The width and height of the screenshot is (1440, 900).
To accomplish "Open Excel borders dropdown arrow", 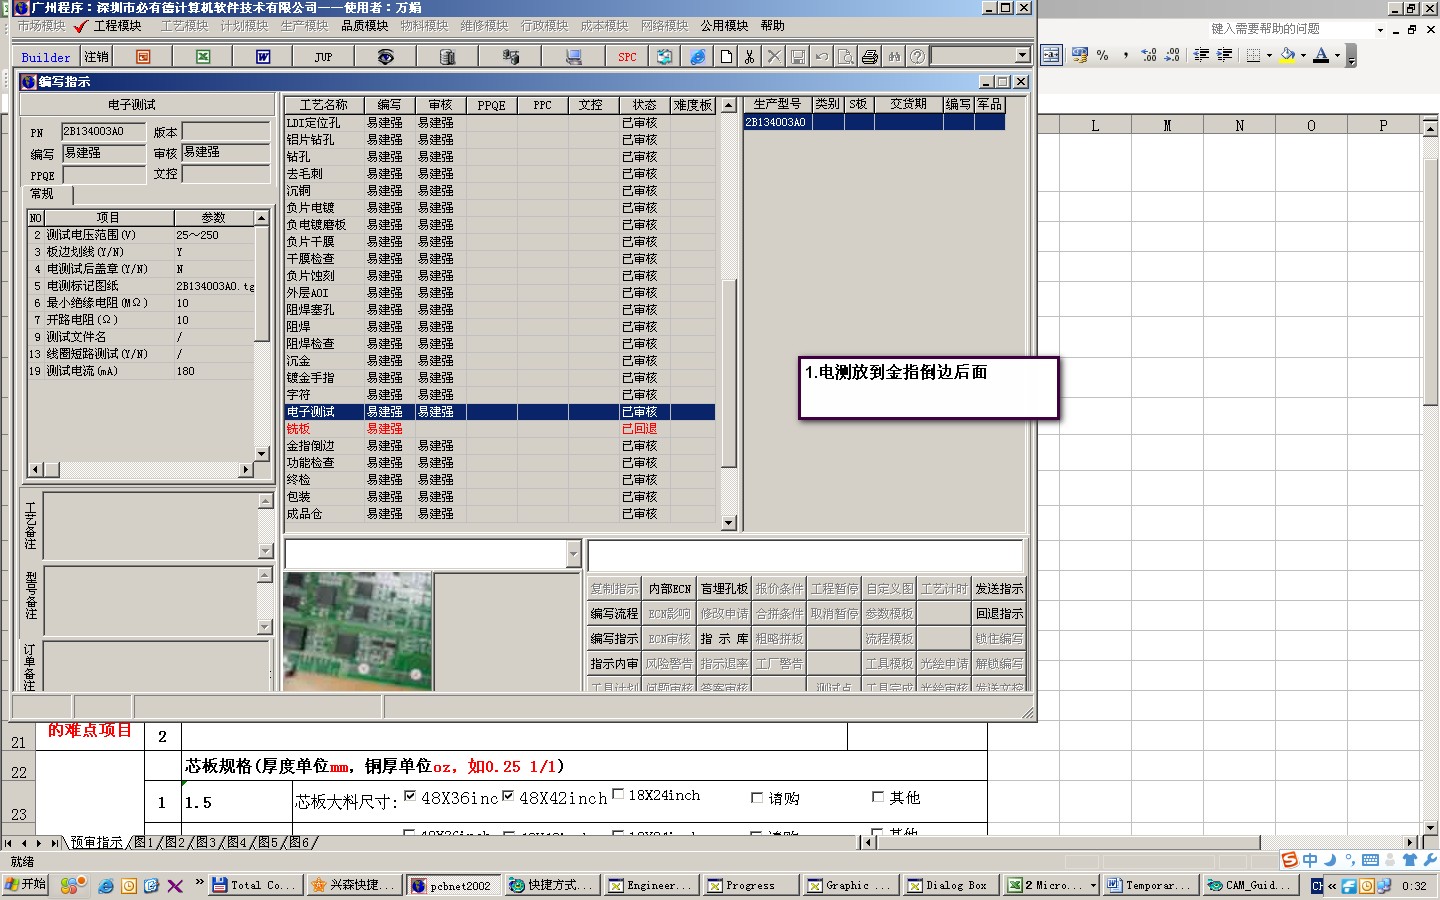I will coord(1269,56).
